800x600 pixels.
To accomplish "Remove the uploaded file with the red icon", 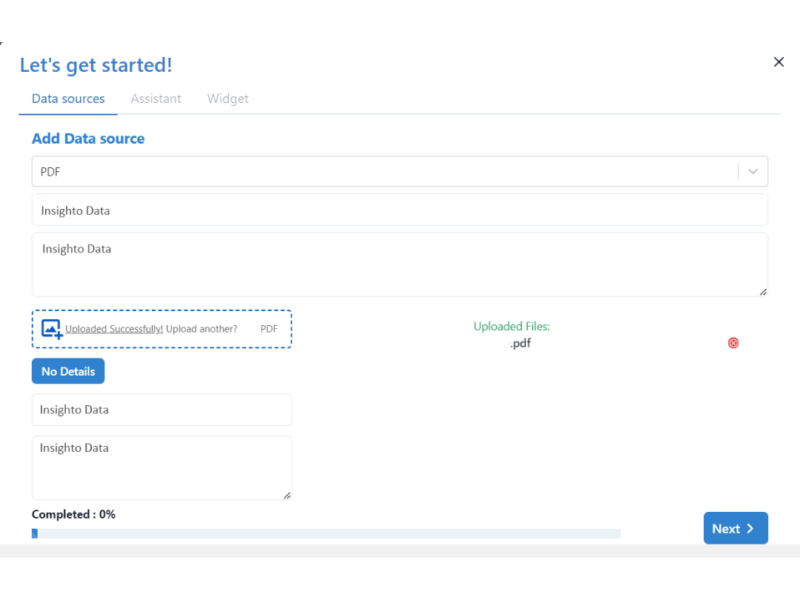I will [733, 343].
